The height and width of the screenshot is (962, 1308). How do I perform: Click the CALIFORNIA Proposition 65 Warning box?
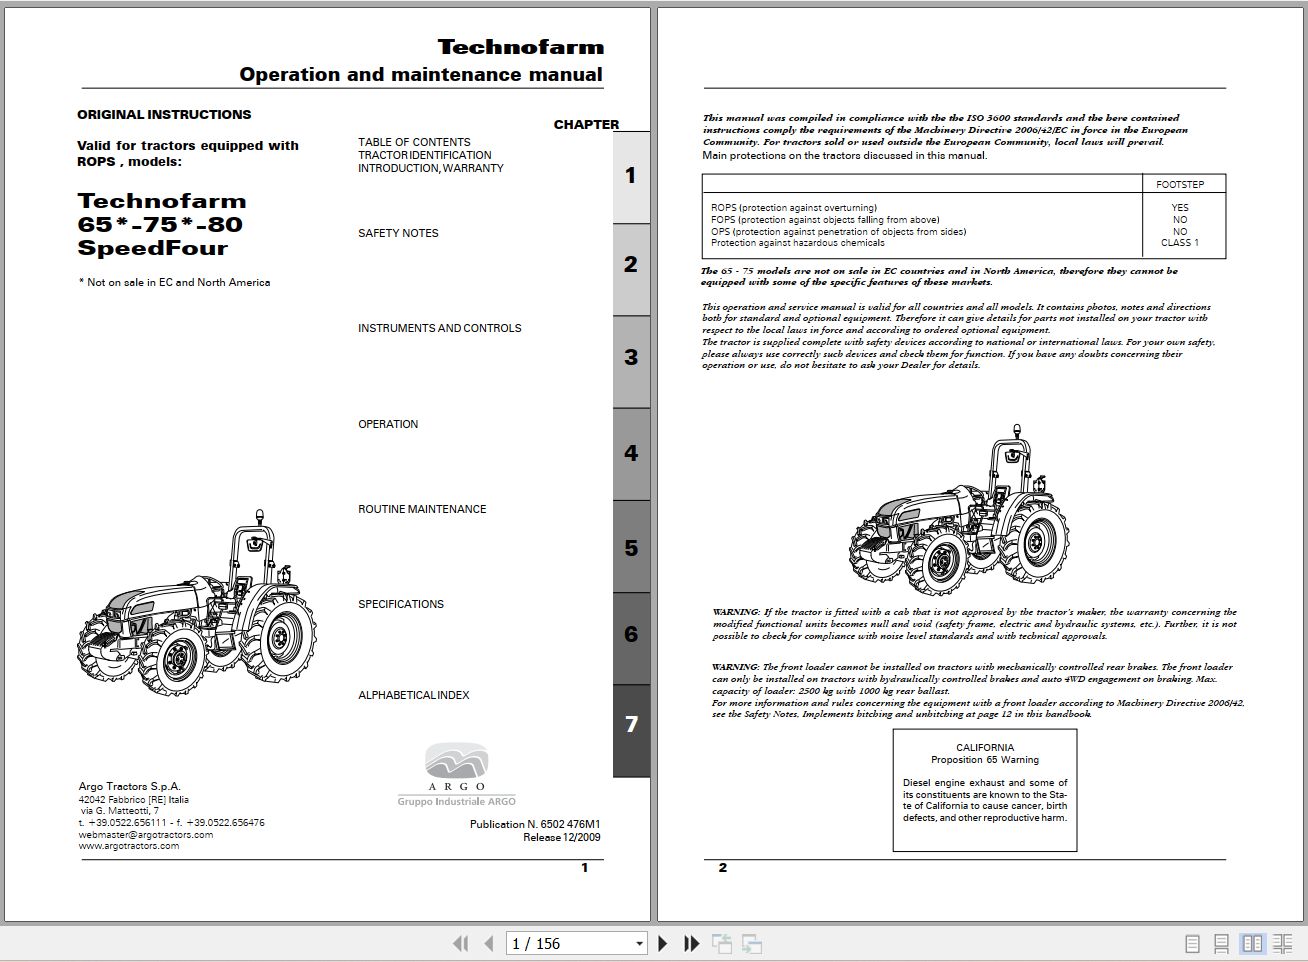tap(985, 790)
